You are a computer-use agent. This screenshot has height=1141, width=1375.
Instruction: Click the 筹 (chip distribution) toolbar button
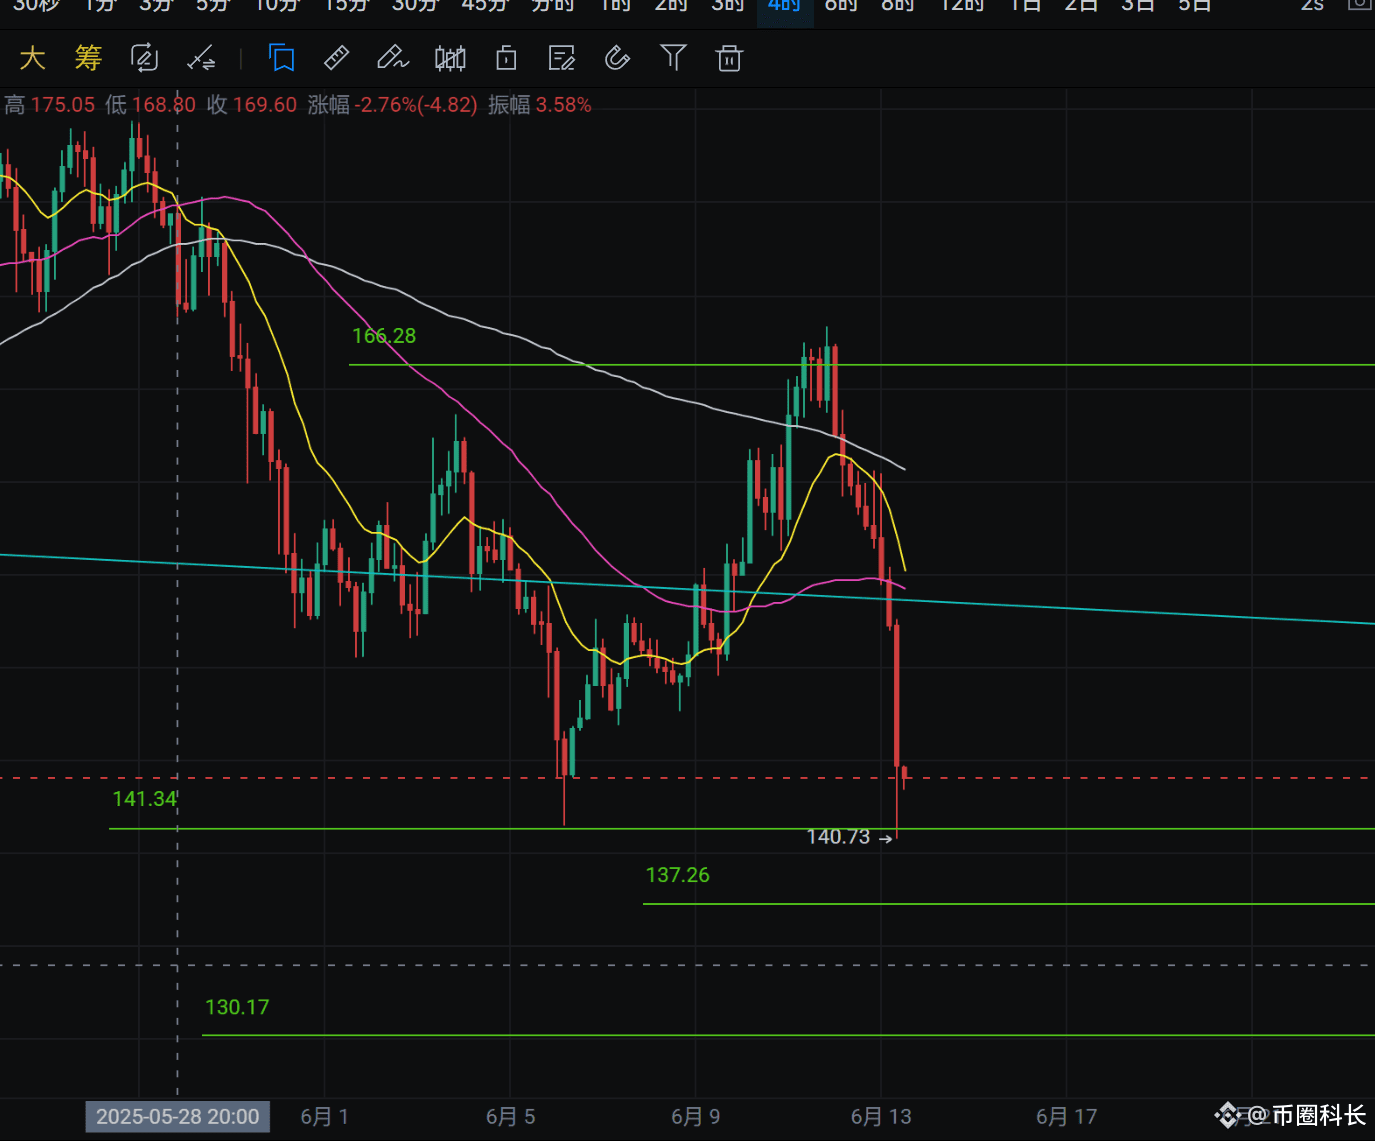tap(88, 58)
